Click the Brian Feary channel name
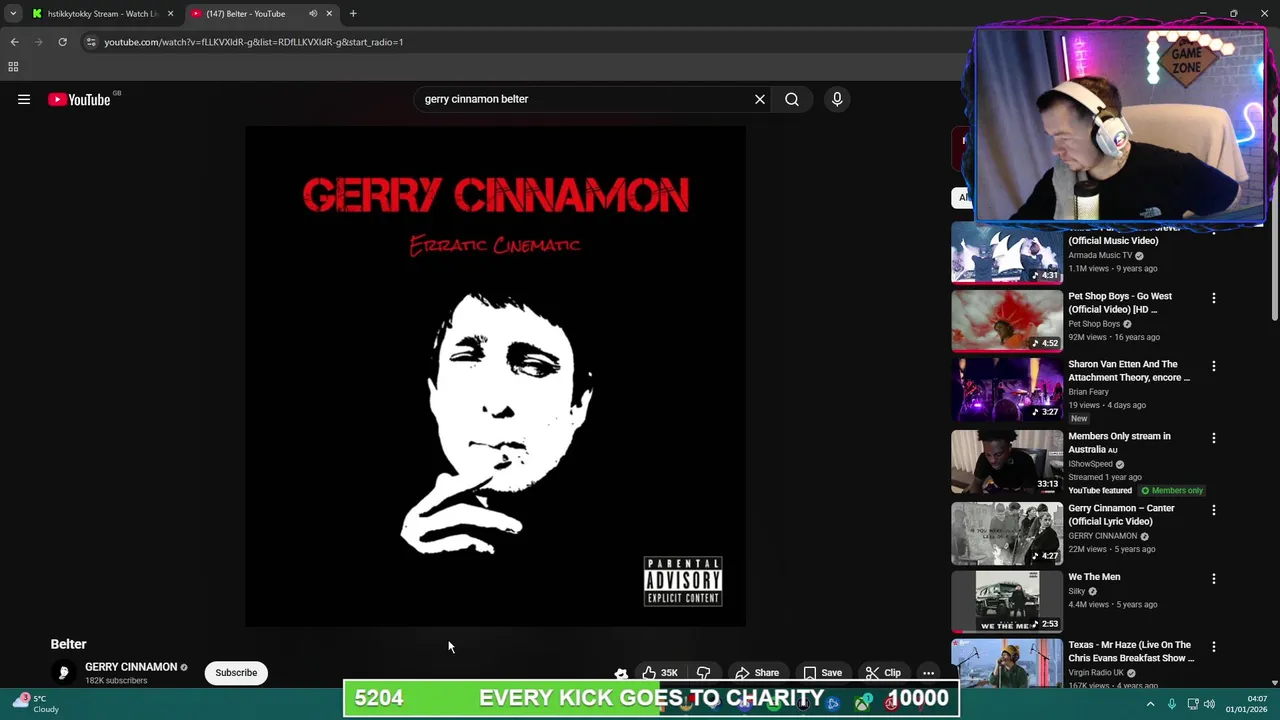 click(1088, 392)
